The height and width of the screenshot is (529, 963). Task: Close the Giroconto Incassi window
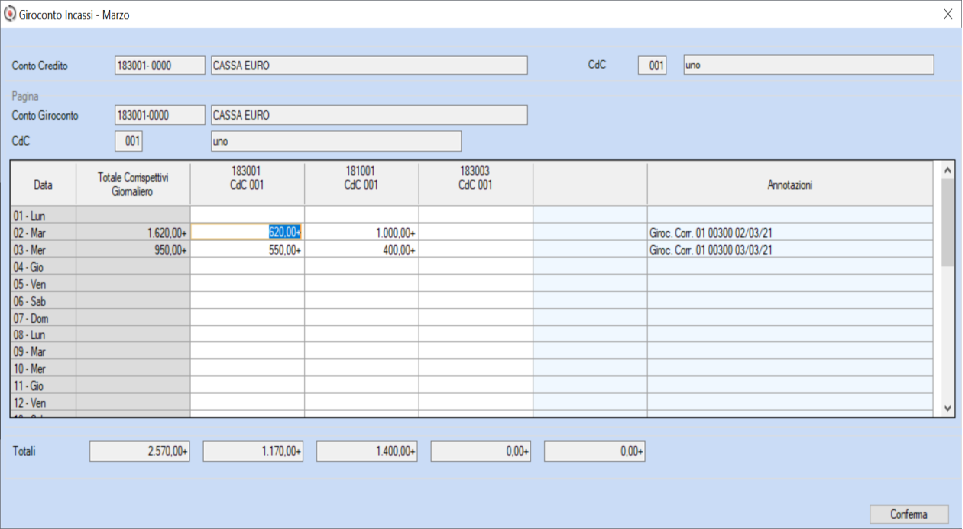pos(948,15)
